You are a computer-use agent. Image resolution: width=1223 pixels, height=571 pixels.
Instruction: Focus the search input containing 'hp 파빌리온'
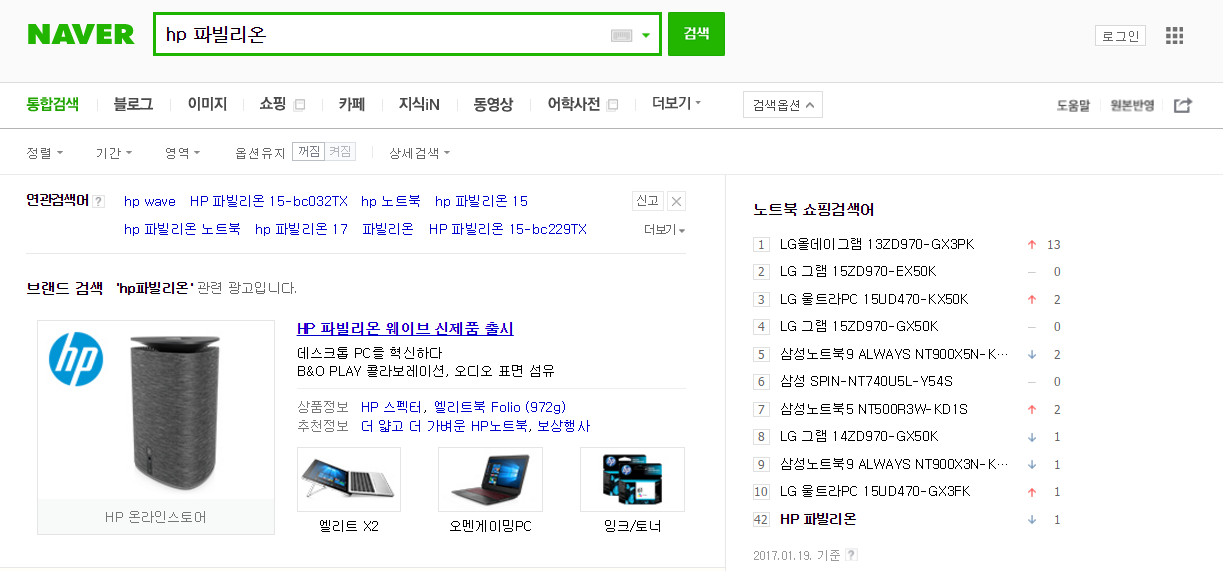[380, 35]
